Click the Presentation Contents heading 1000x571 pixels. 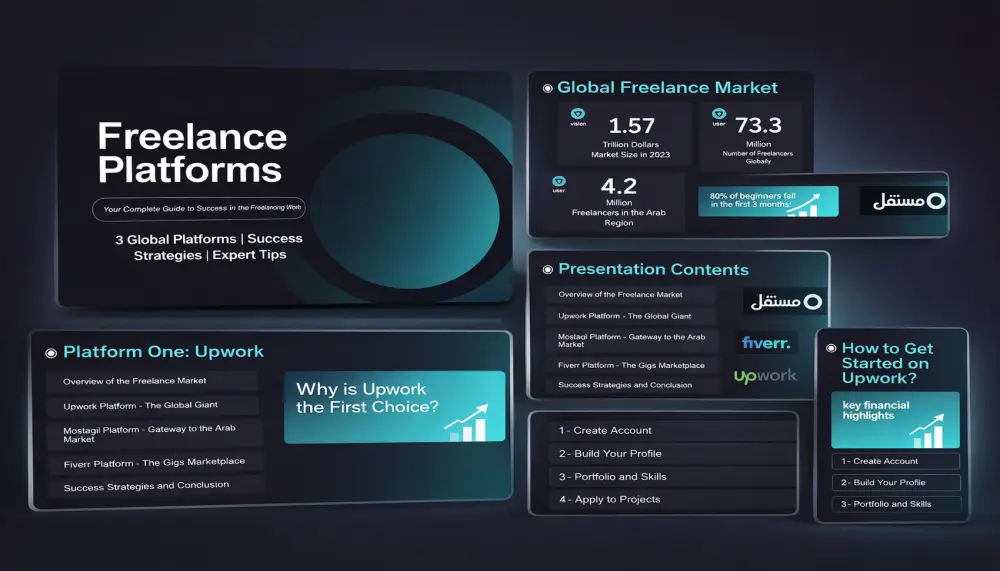[x=653, y=269]
